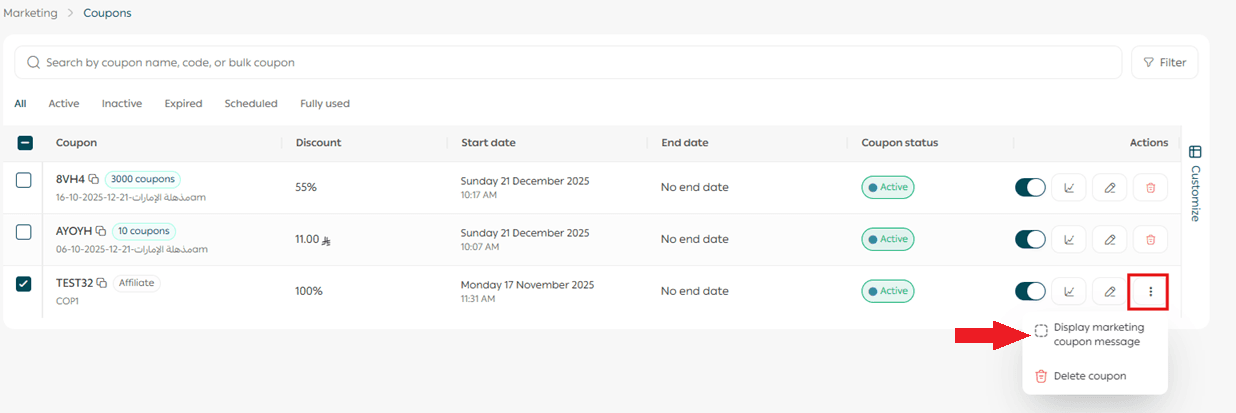1236x413 pixels.
Task: Delete the 8VH4 coupon via trash icon
Action: (1150, 187)
